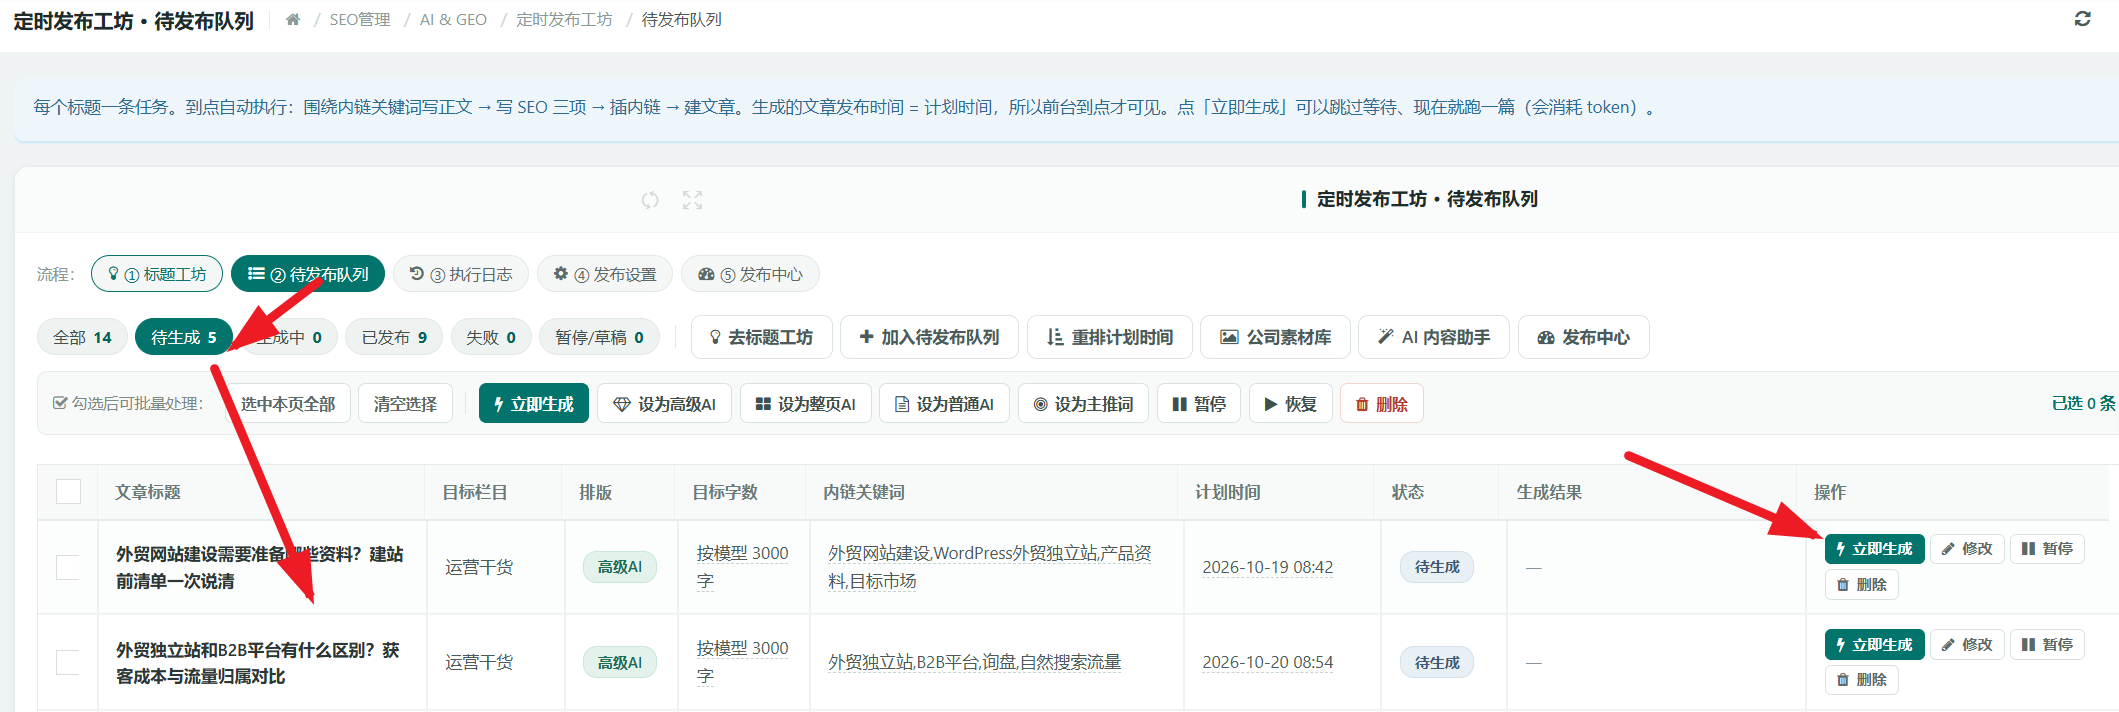Click 删除 for 2026-10-20 08:54 row
This screenshot has height=712, width=2119.
tap(1861, 680)
